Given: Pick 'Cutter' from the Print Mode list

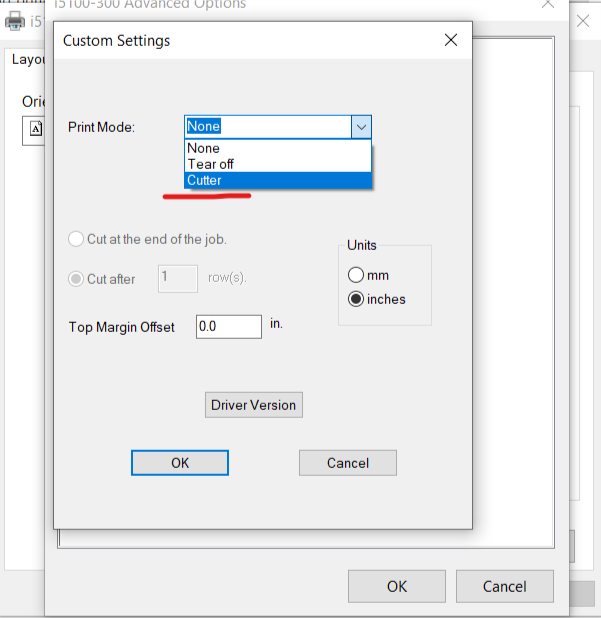Looking at the screenshot, I should (278, 180).
